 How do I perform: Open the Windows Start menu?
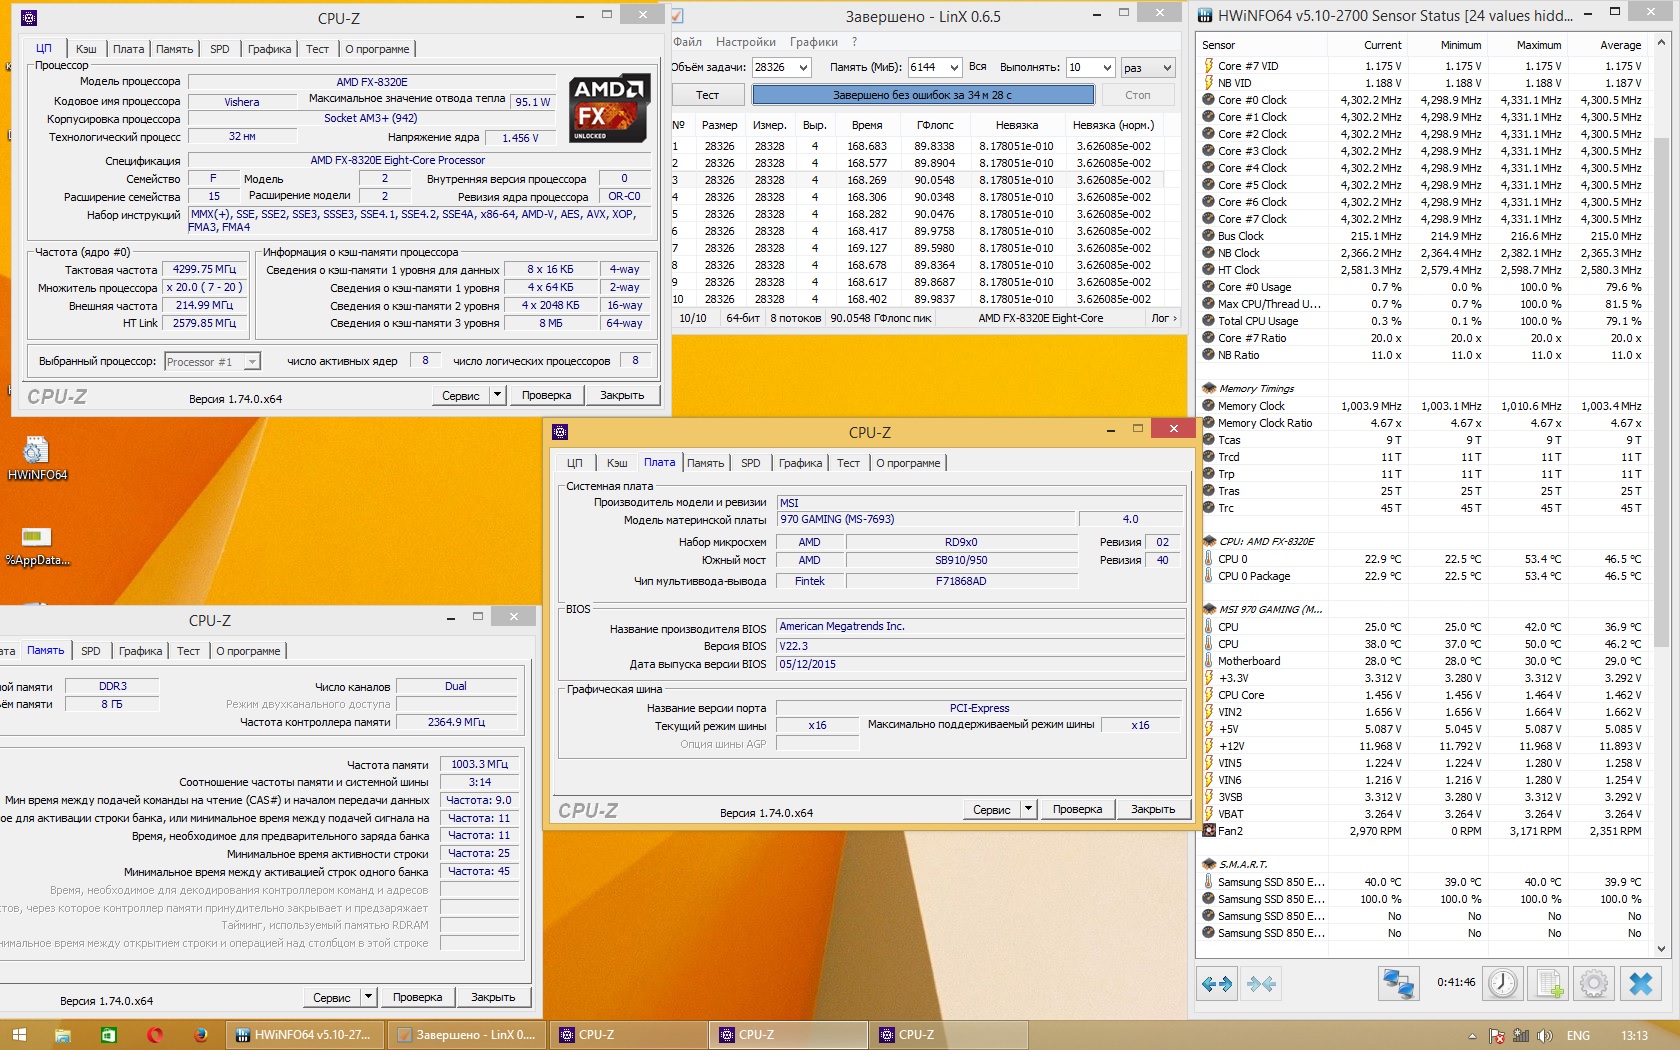(19, 1035)
